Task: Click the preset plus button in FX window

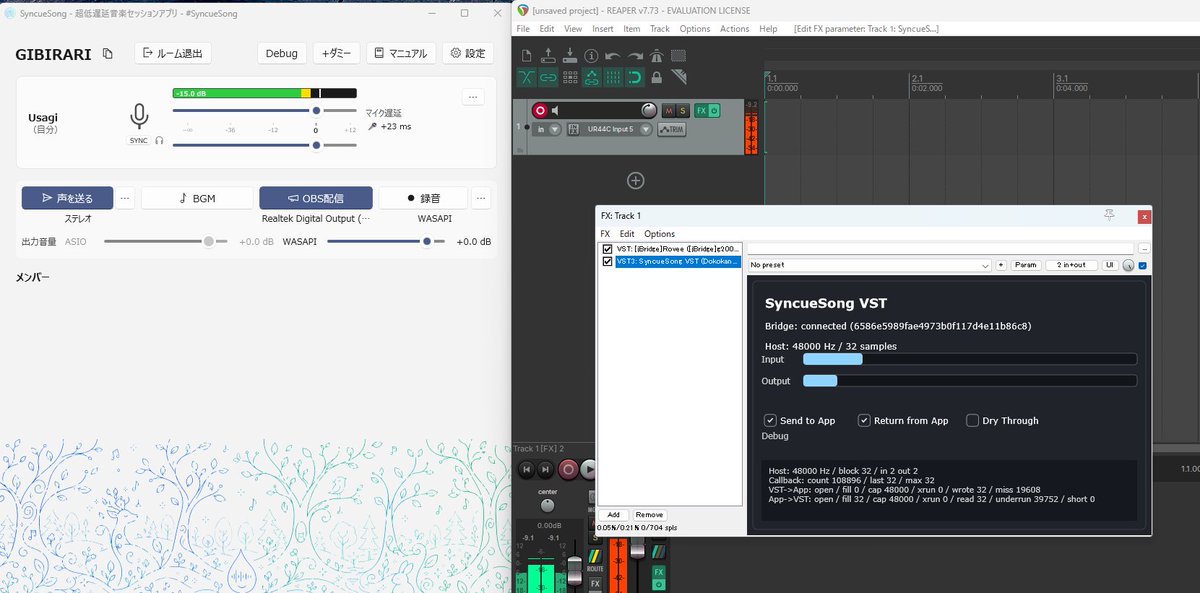Action: pyautogui.click(x=1001, y=265)
